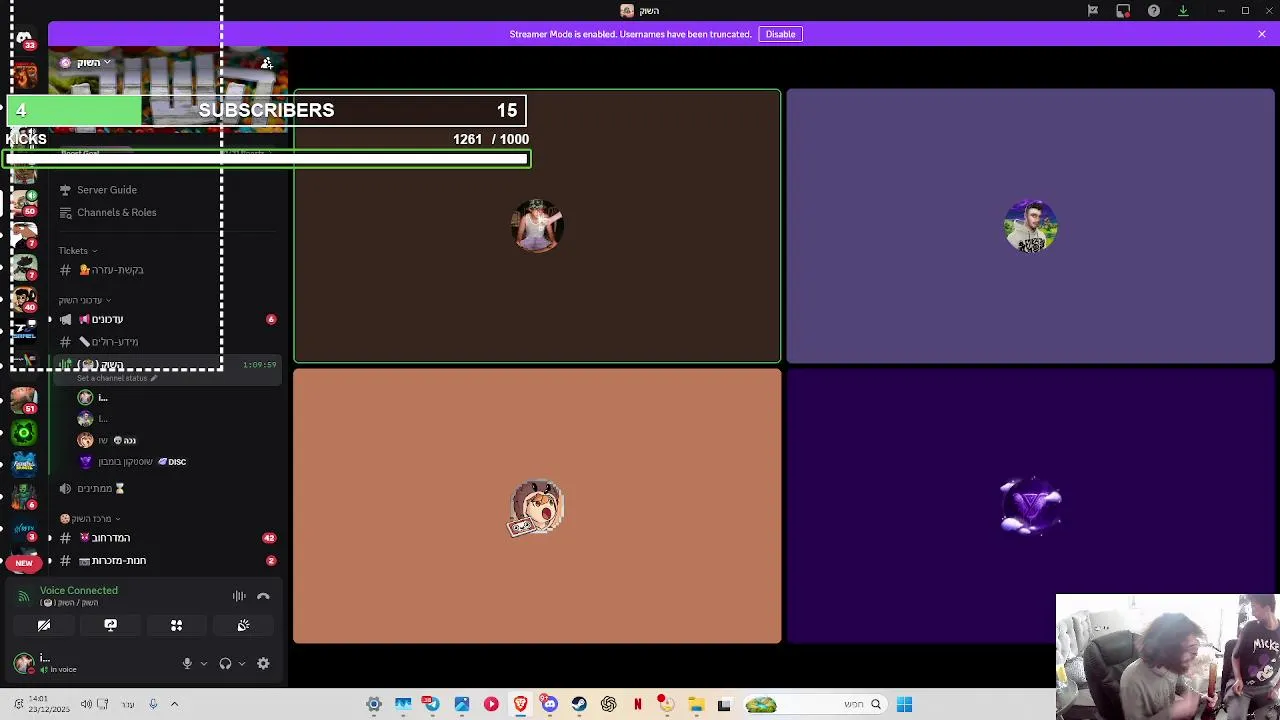Select the bottom-left orange participant tile
1280x720 pixels.
[537, 506]
